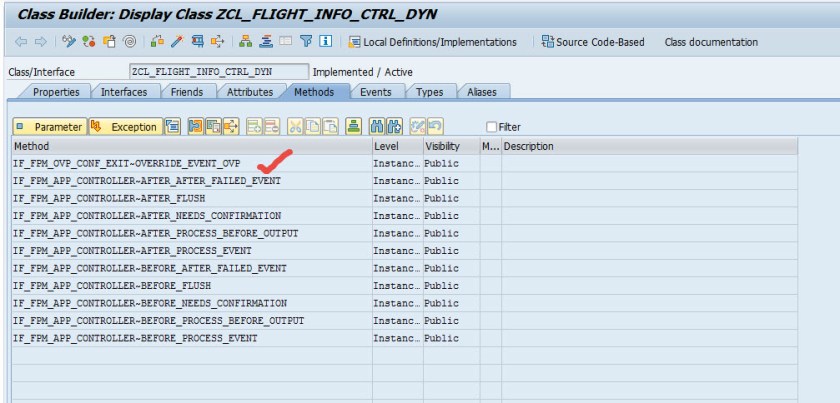This screenshot has height=403, width=840.
Task: Open the Aliases tab
Action: pyautogui.click(x=482, y=92)
